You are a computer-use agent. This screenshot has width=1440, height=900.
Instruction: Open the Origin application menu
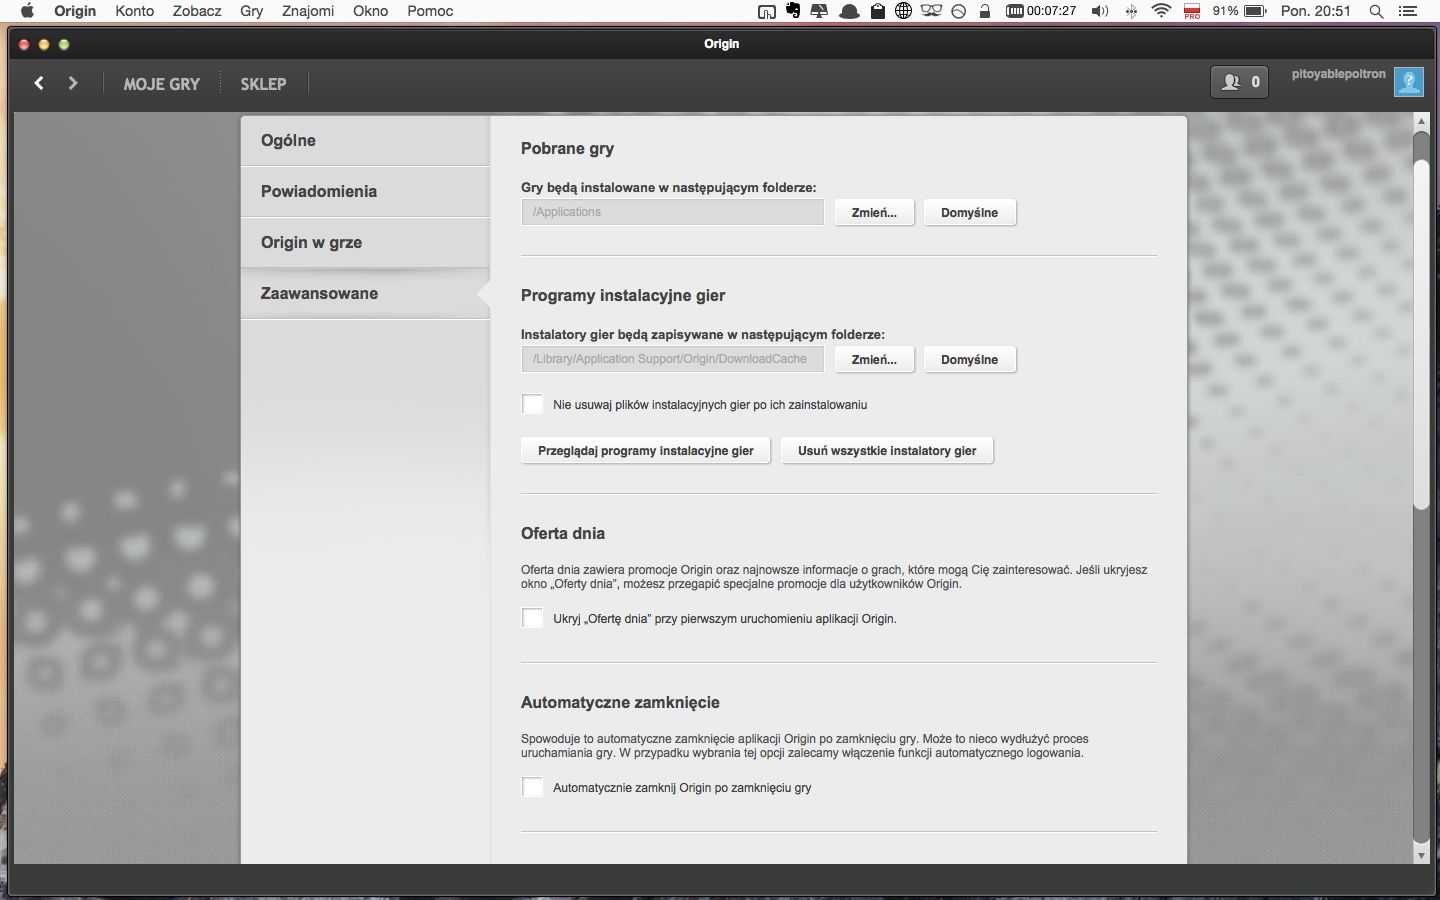[75, 11]
